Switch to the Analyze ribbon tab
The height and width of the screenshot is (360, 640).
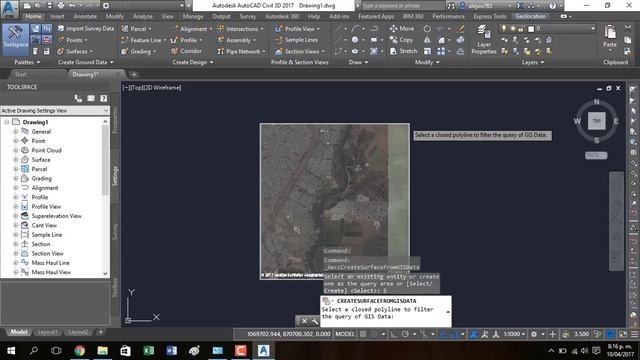pos(143,16)
